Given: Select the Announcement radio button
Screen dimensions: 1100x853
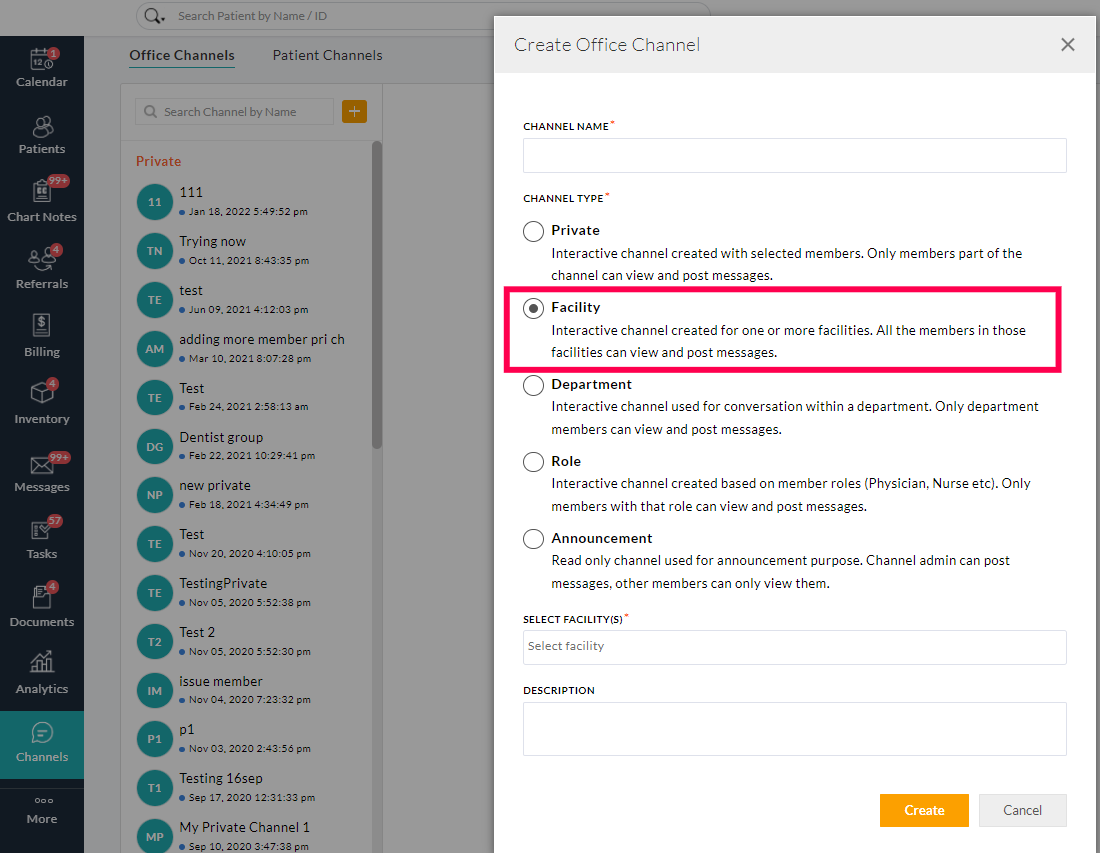Looking at the screenshot, I should [x=534, y=539].
